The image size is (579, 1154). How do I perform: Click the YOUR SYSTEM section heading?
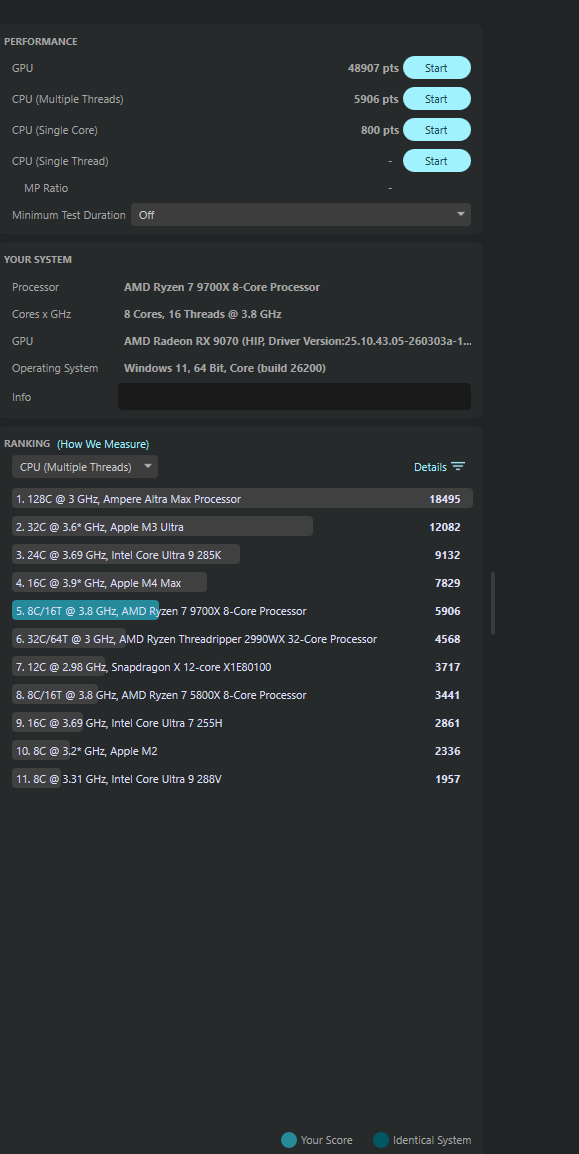click(38, 259)
